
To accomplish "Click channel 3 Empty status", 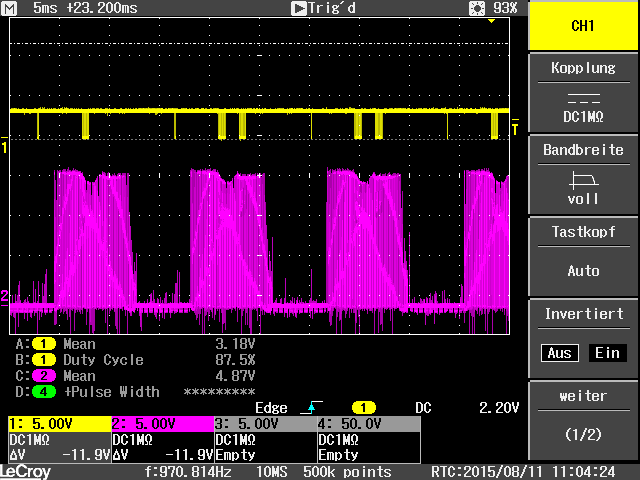I will 235,455.
